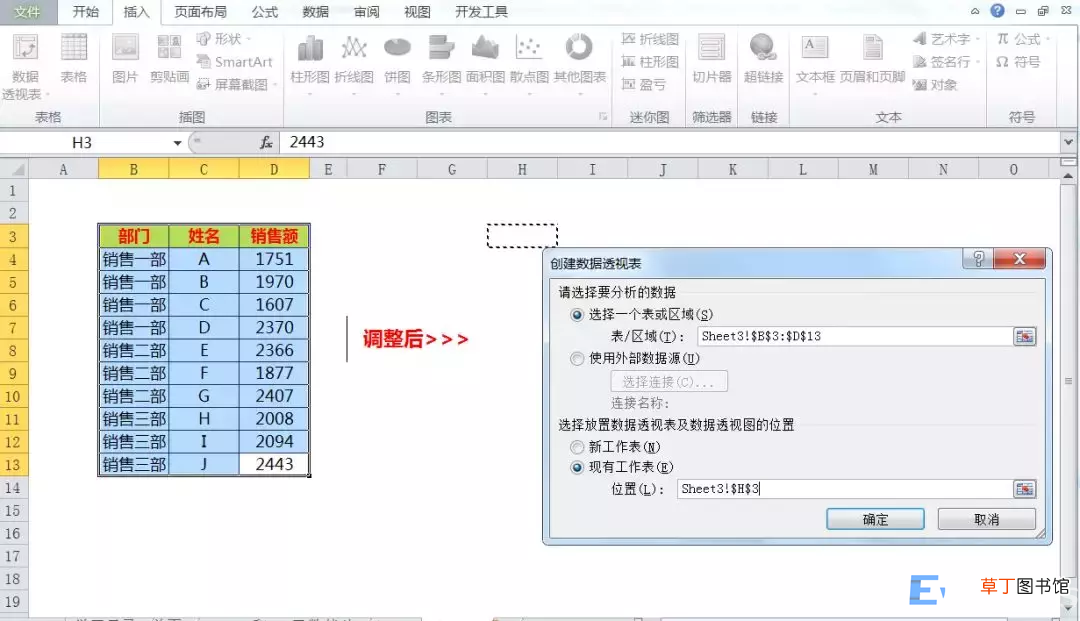Insert Column sparkline (柱形图) in 迷你图 group
This screenshot has height=621, width=1080.
(x=650, y=62)
